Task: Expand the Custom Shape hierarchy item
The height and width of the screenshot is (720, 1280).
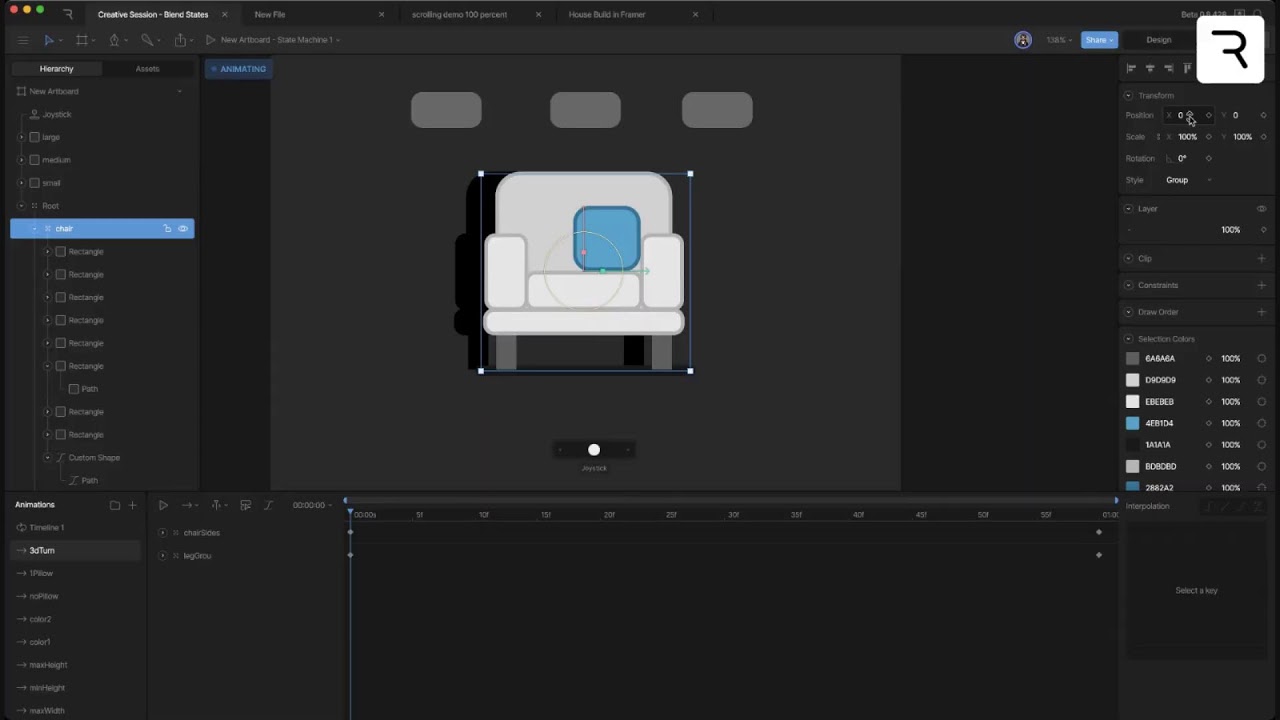Action: [47, 458]
